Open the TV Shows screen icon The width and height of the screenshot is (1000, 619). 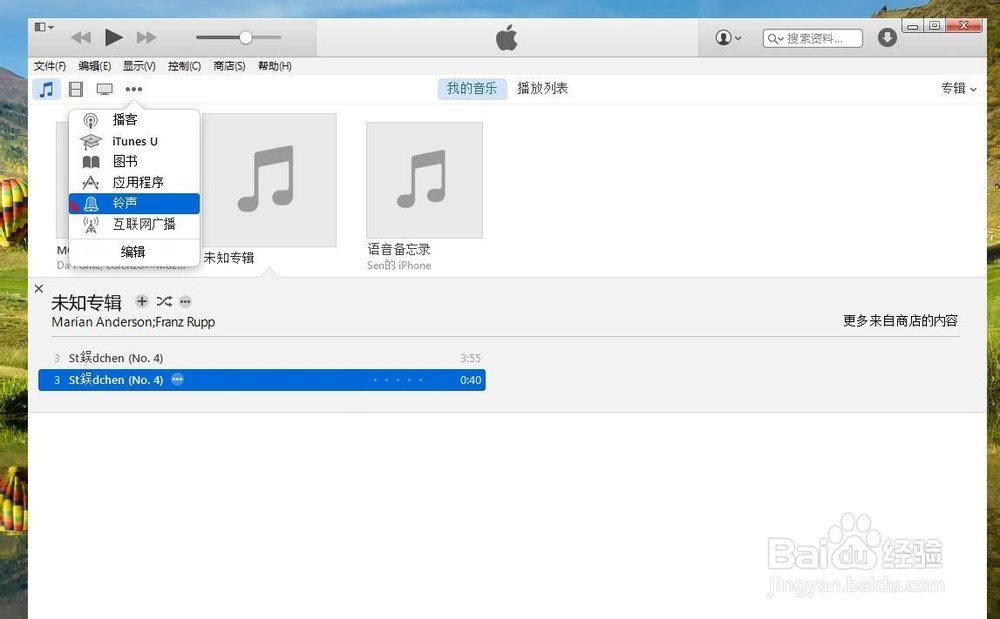105,89
